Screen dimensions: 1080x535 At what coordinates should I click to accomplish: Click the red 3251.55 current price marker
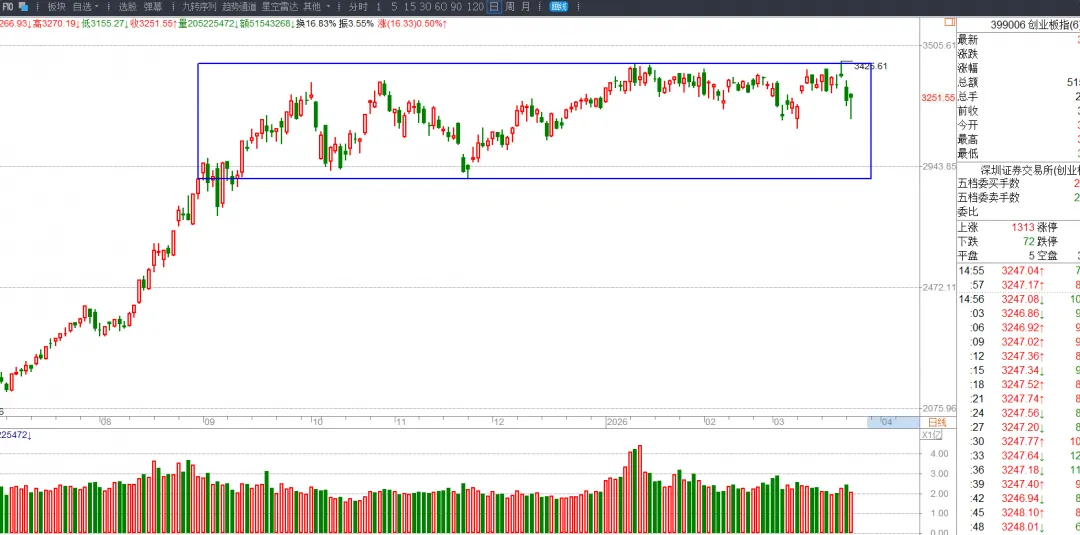pos(938,98)
